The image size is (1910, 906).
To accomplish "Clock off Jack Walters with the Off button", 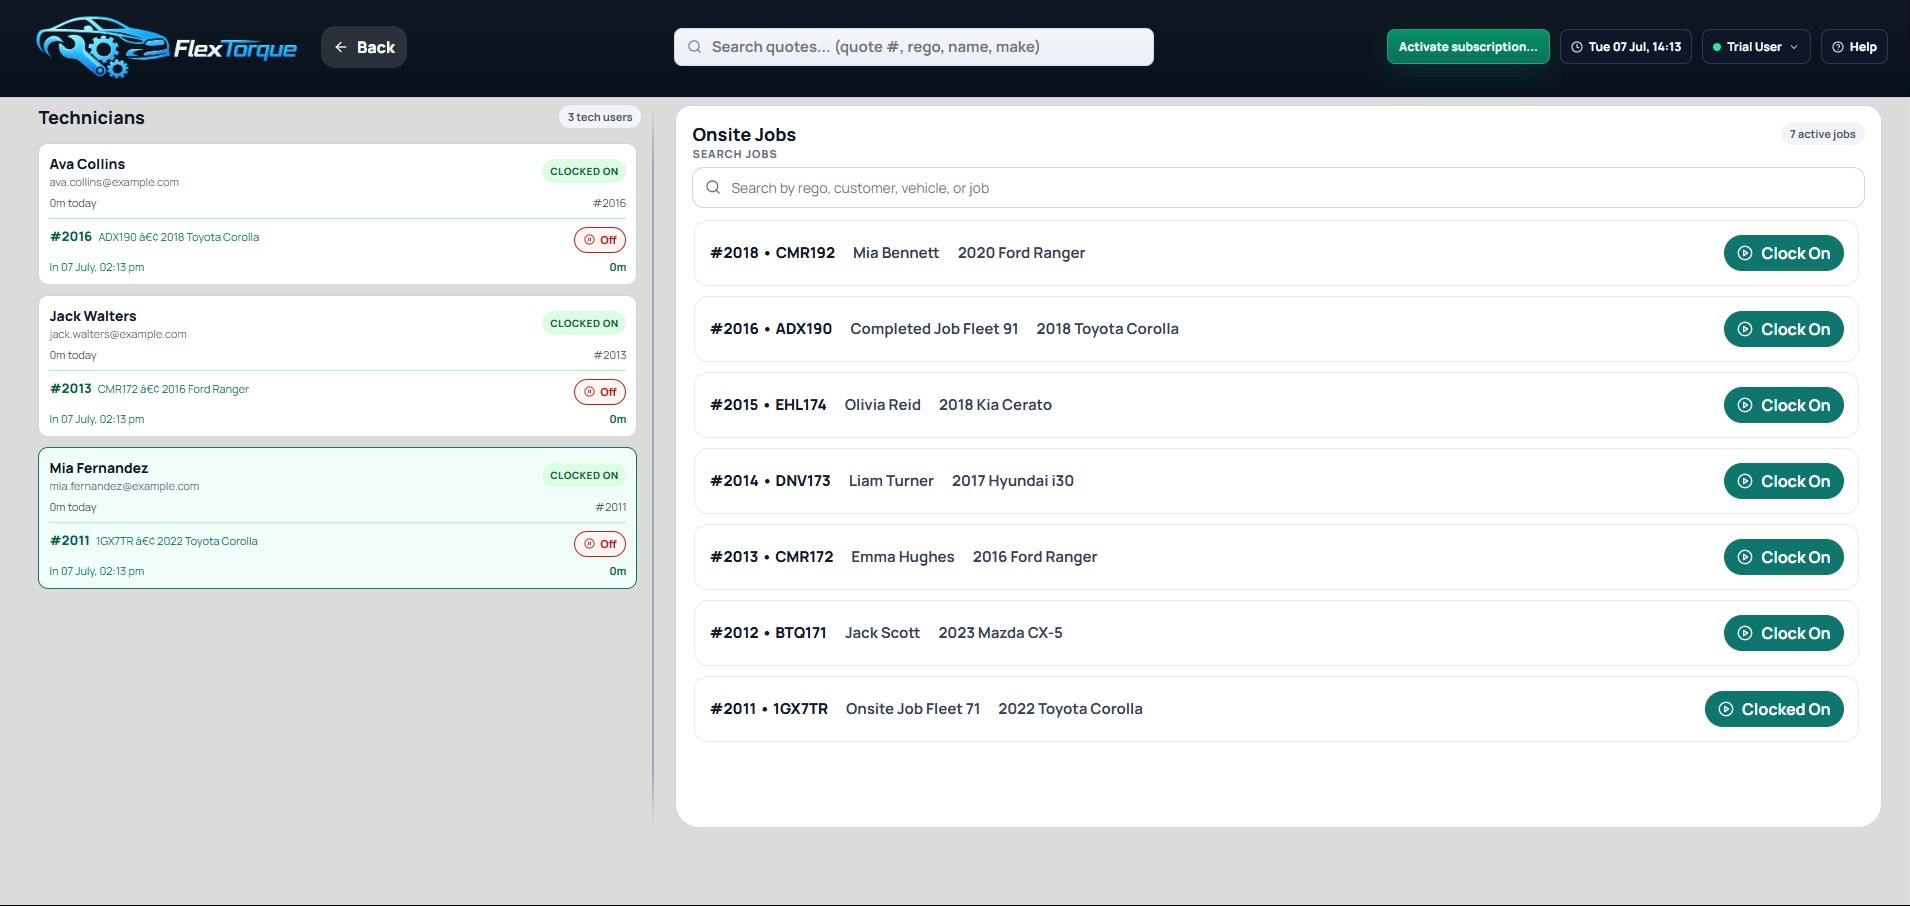I will point(600,392).
